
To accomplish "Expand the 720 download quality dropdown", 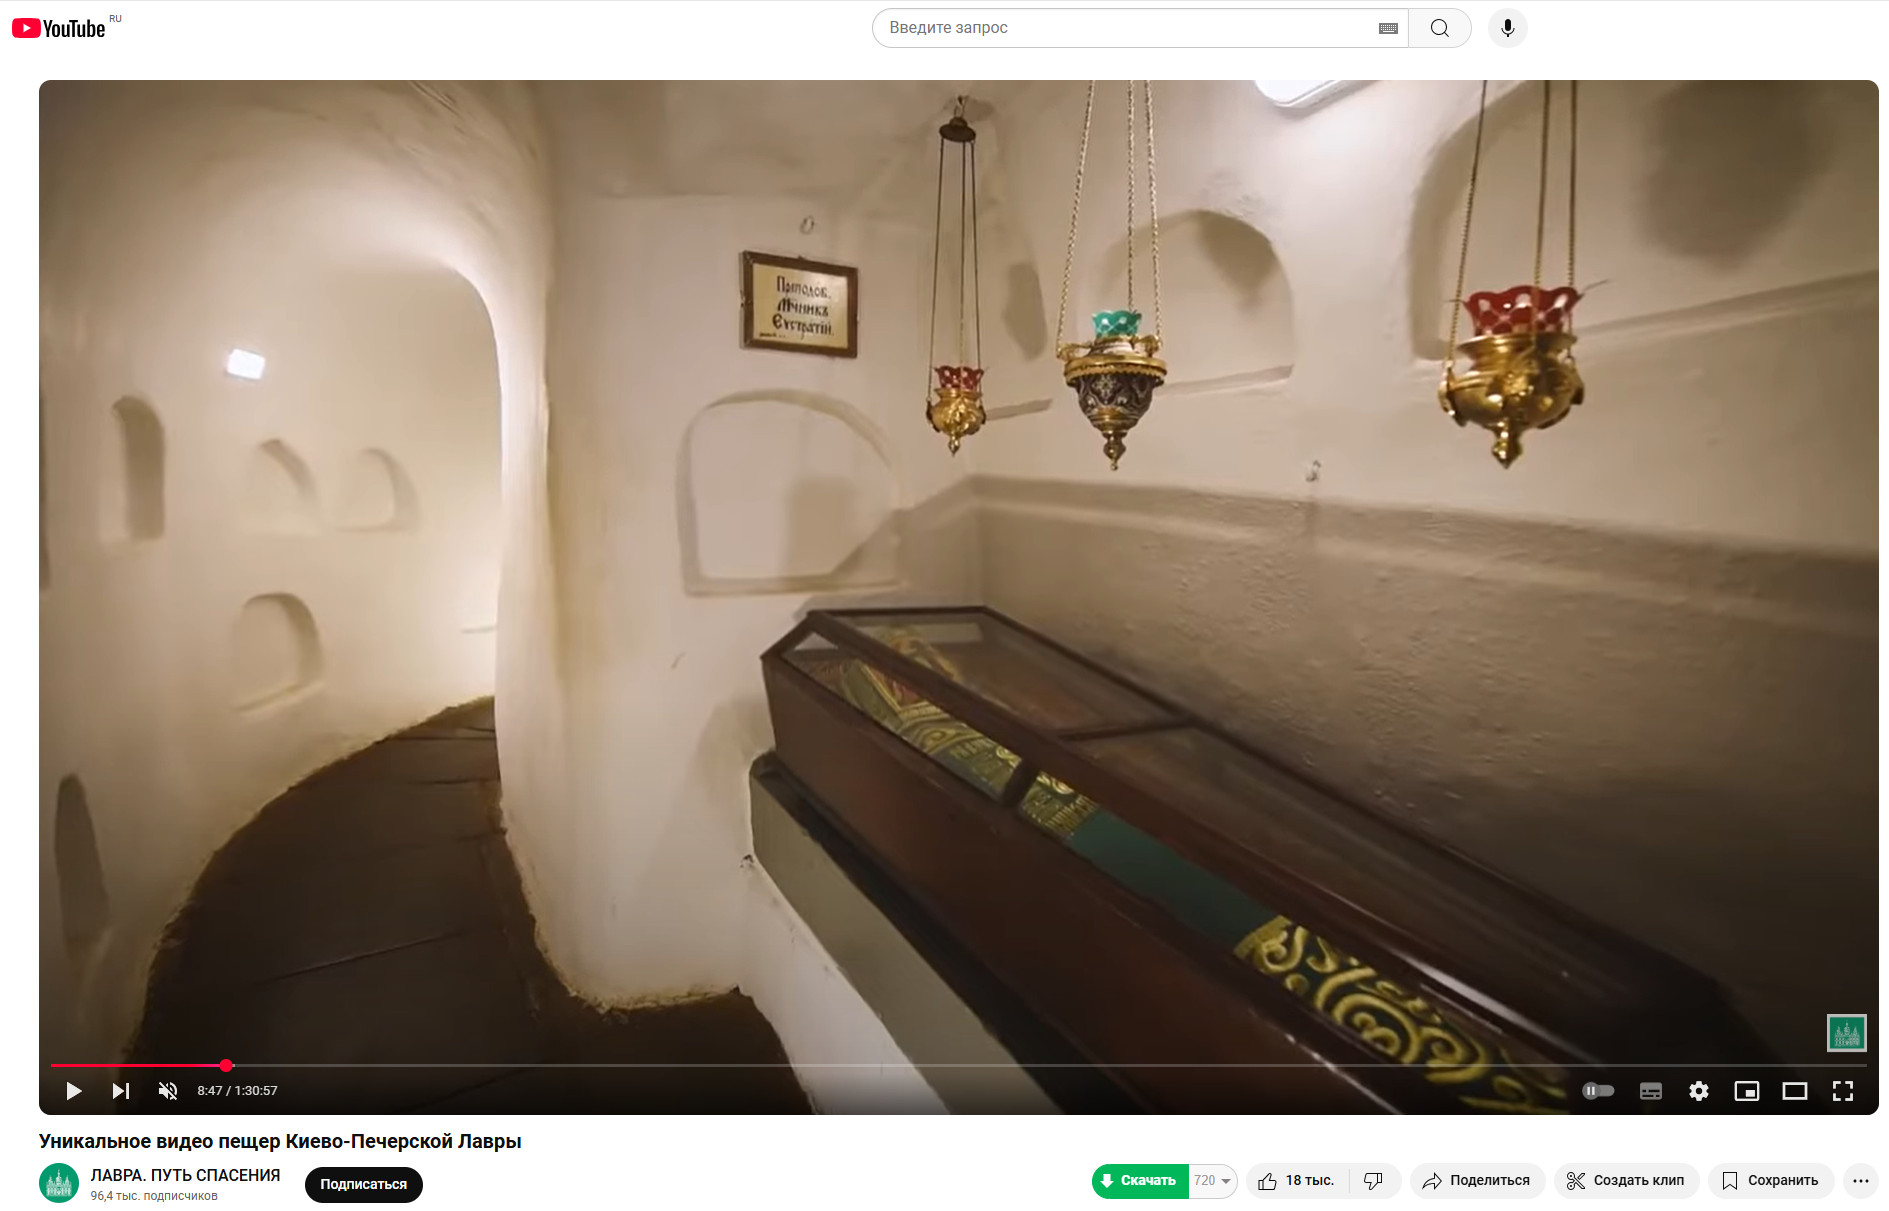I will coord(1213,1181).
